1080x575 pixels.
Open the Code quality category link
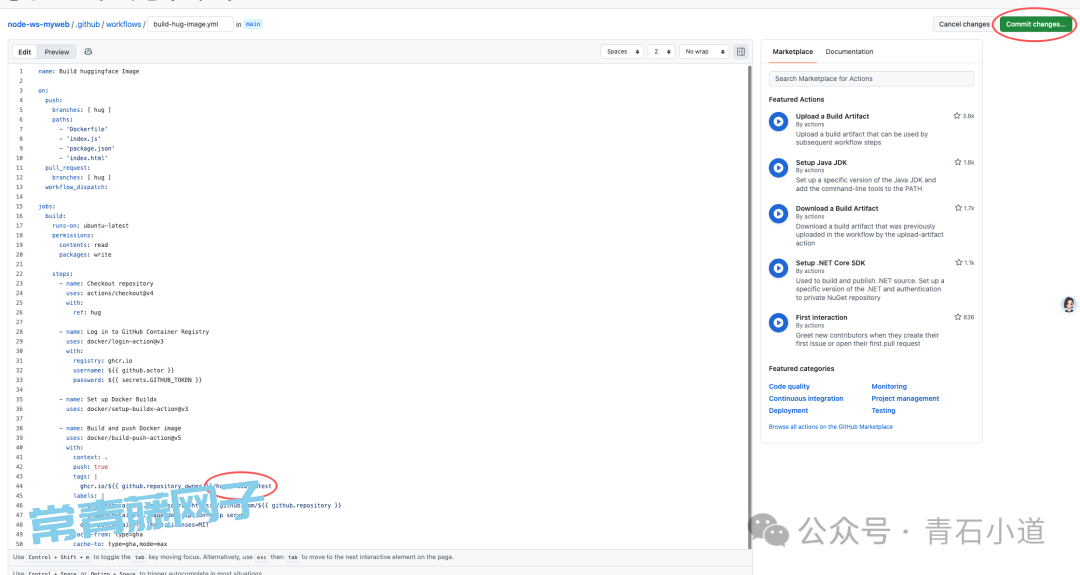point(789,386)
